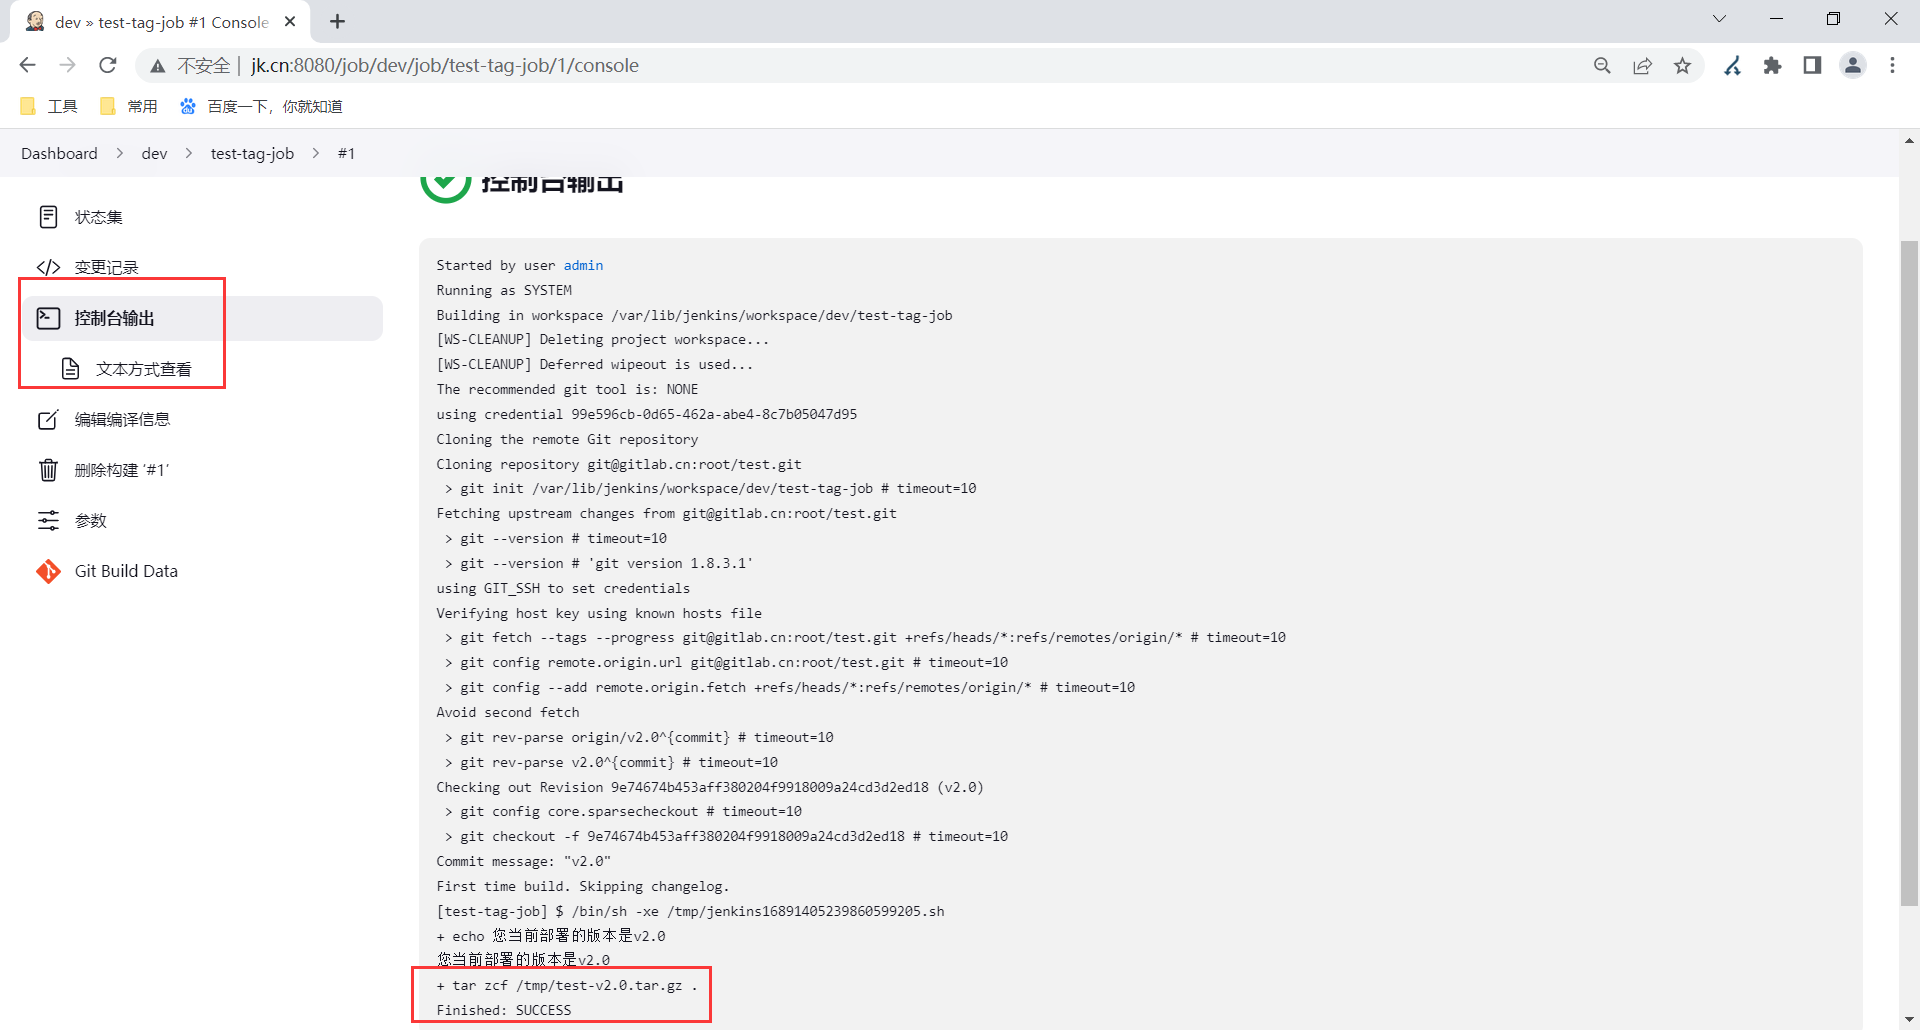The image size is (1920, 1030).
Task: Click the 编辑编译信息 edit pencil icon
Action: tap(48, 419)
